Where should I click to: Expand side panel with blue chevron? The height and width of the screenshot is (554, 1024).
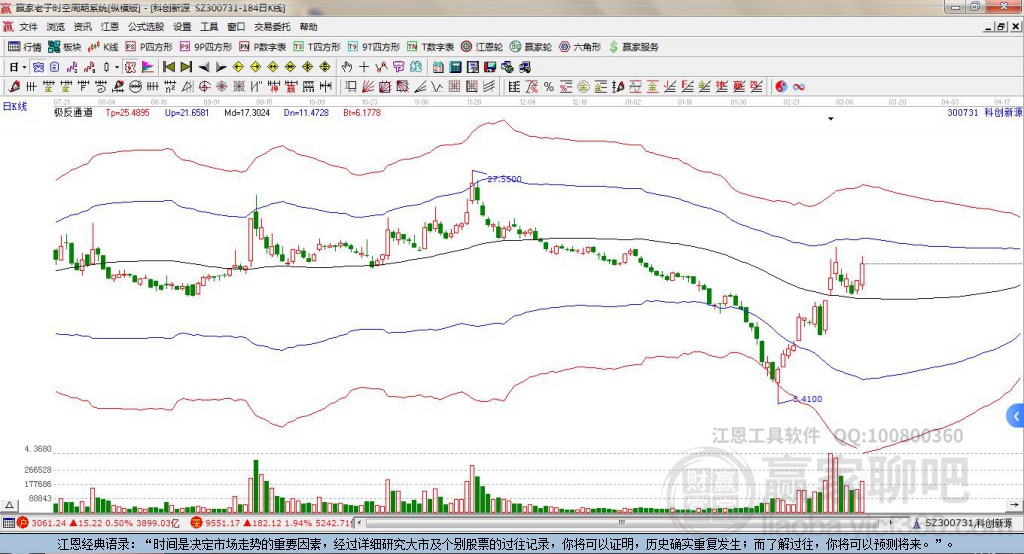pos(1016,416)
